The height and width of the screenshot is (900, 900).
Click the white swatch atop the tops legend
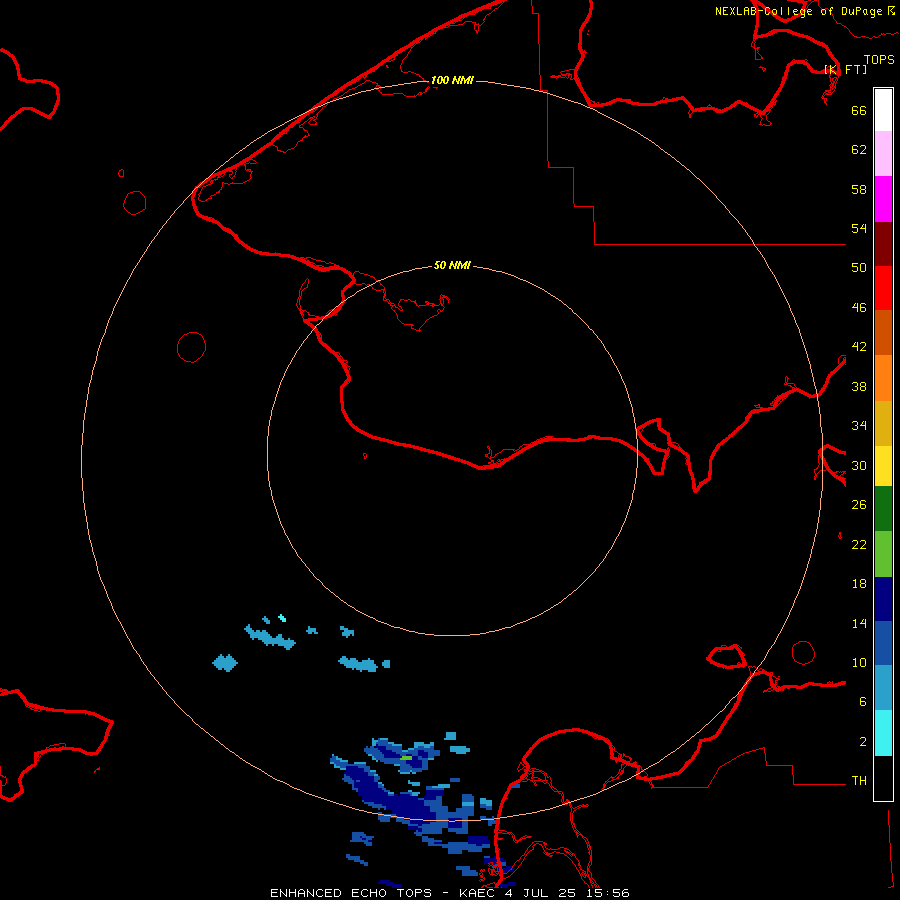point(883,110)
